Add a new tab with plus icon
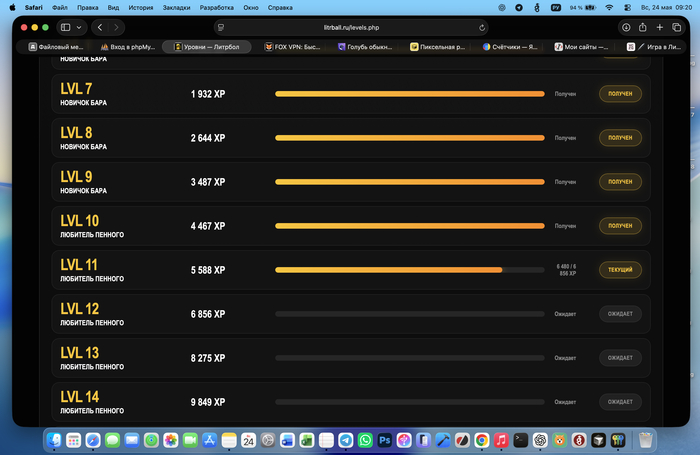The width and height of the screenshot is (700, 455). (659, 27)
